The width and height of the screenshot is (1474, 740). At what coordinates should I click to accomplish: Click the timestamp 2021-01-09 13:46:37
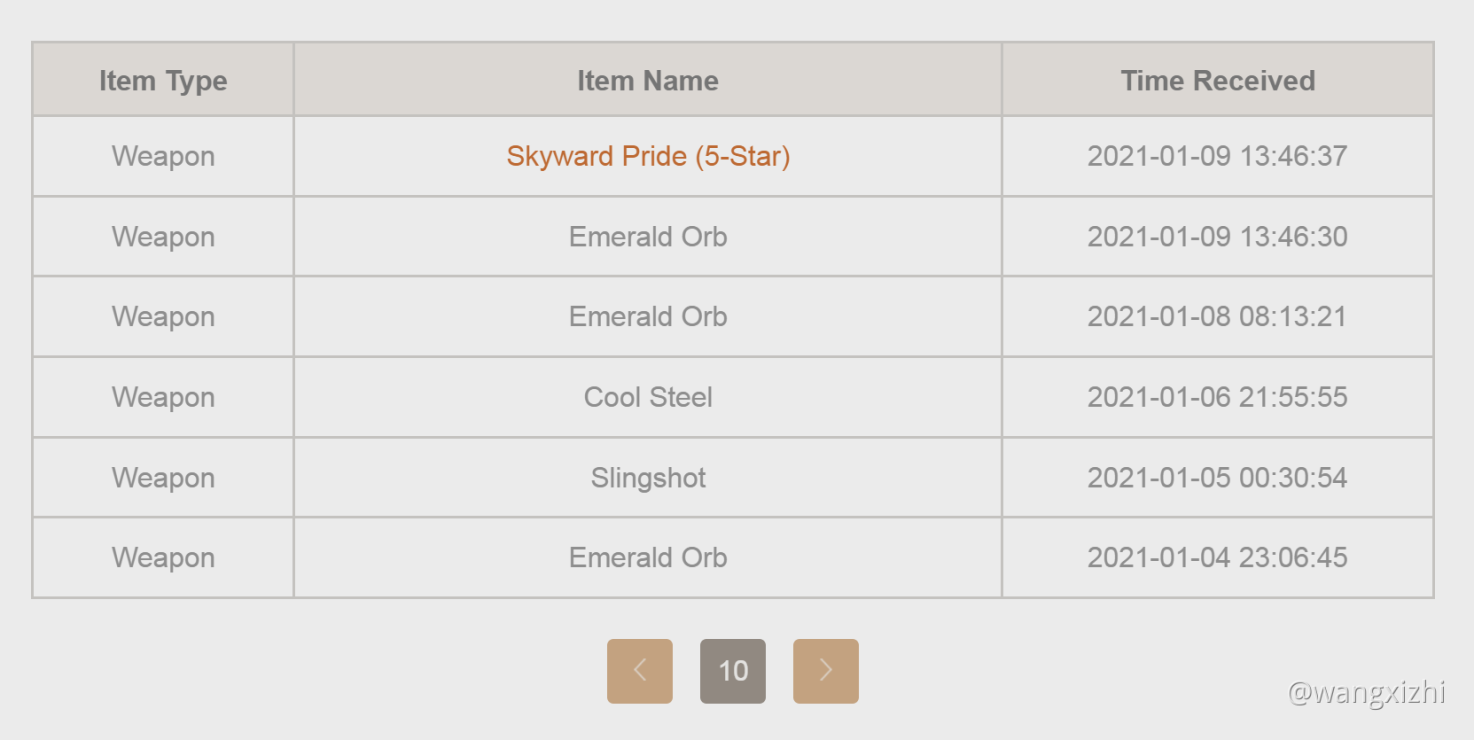pyautogui.click(x=1217, y=156)
